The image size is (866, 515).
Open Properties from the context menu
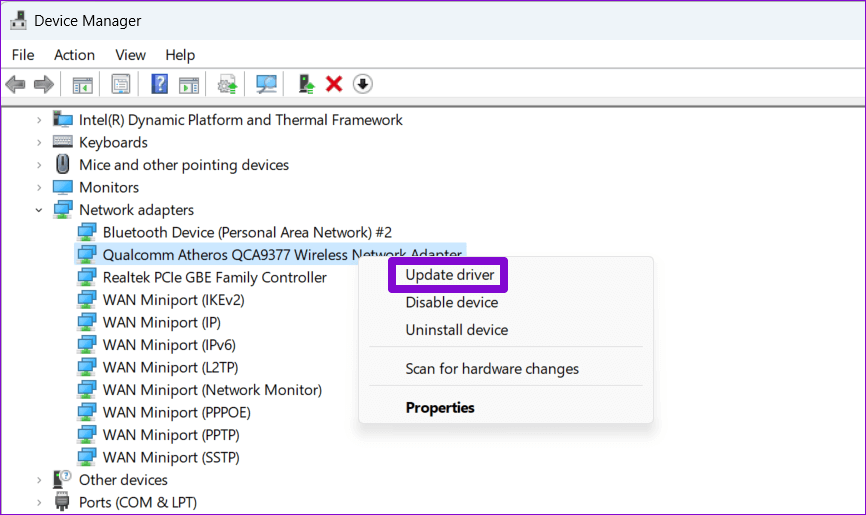(x=440, y=407)
